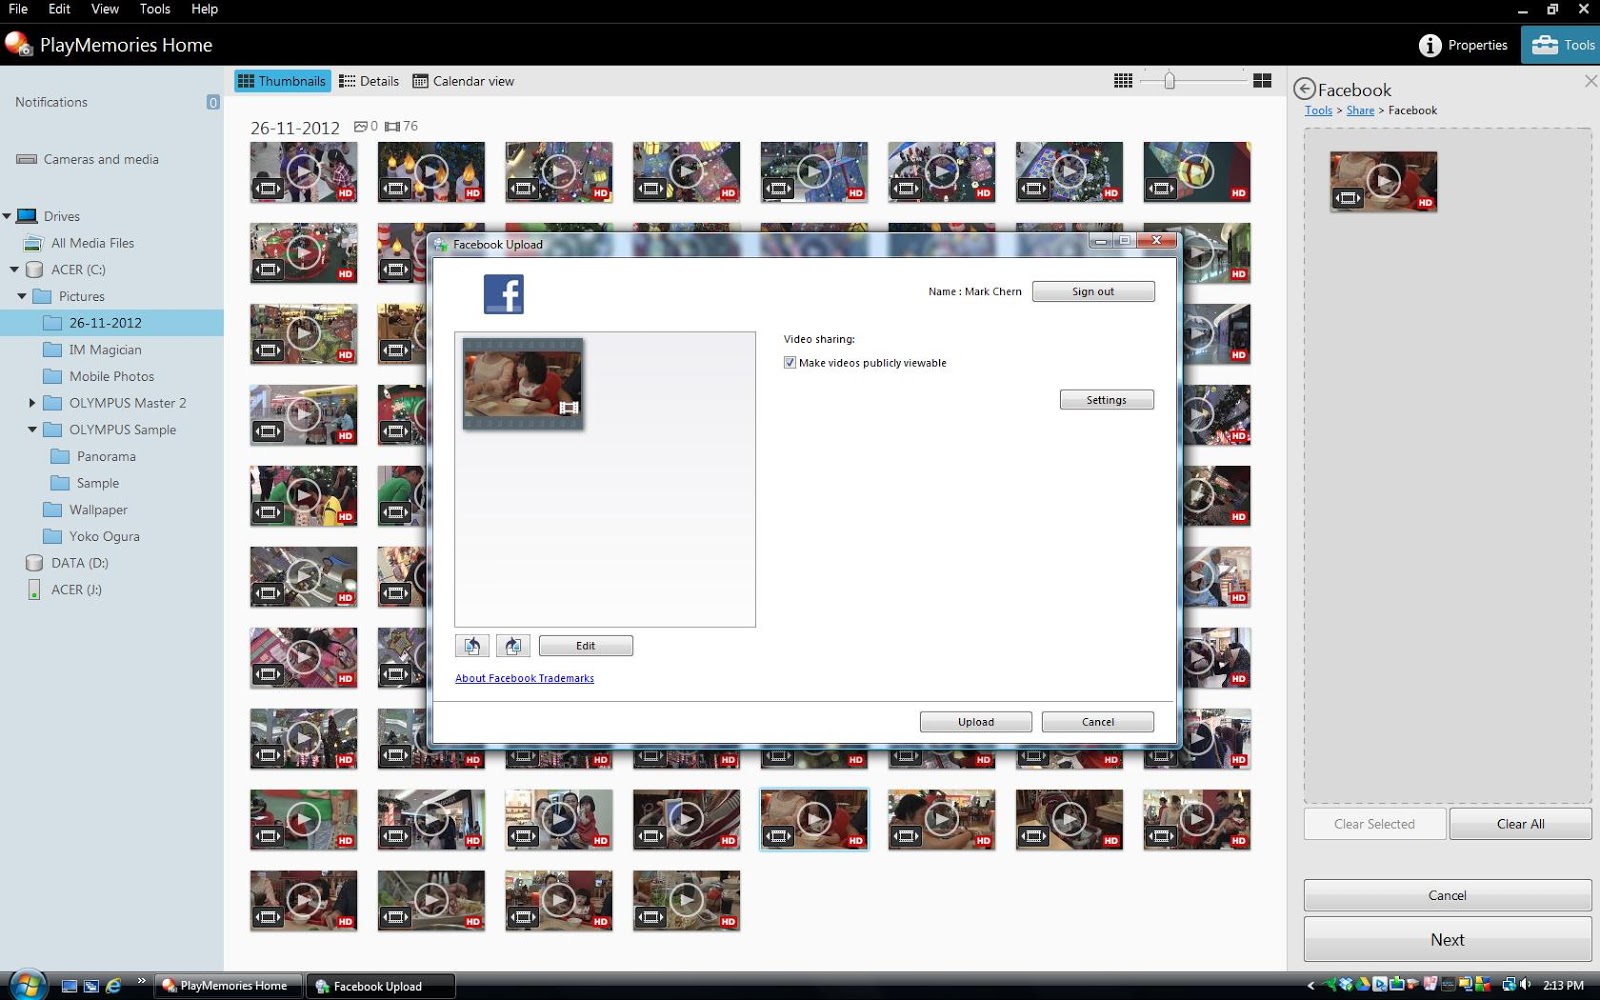
Task: Click Sign out button
Action: tap(1093, 292)
